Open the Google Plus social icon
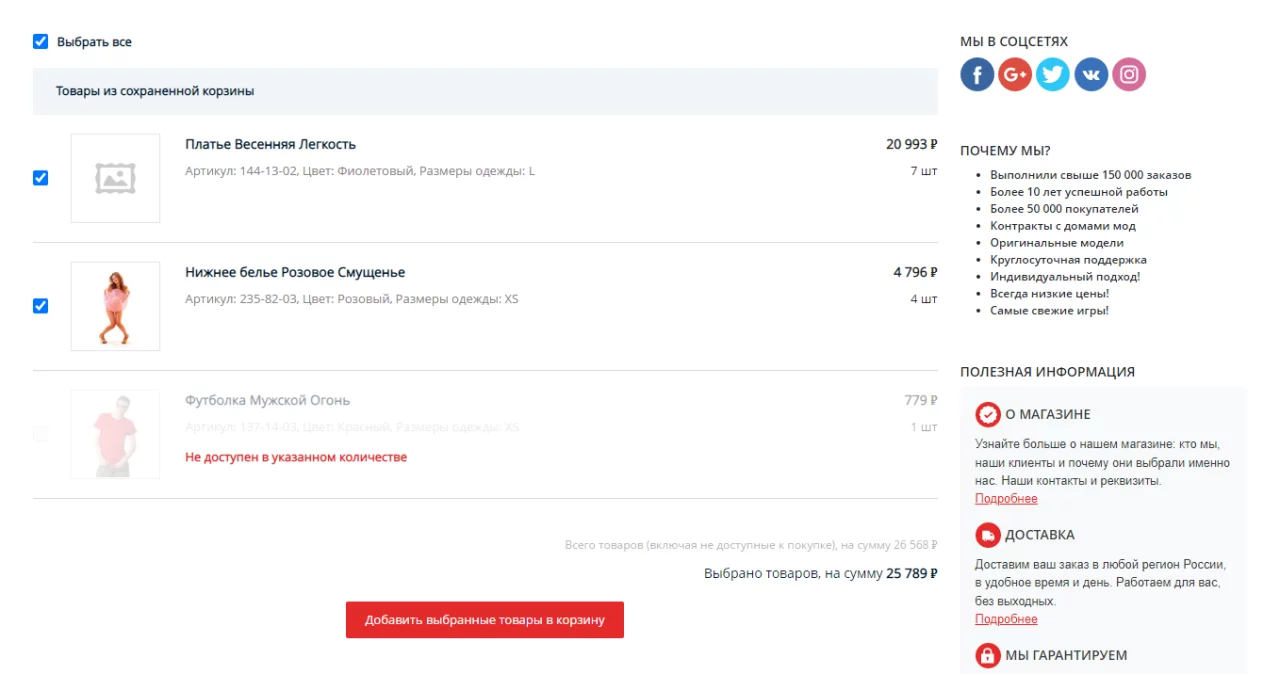Image resolution: width=1280 pixels, height=674 pixels. click(1015, 74)
